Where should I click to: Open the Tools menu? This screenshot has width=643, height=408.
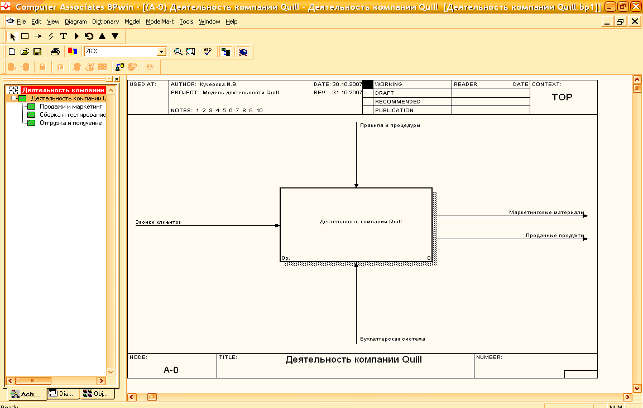186,22
